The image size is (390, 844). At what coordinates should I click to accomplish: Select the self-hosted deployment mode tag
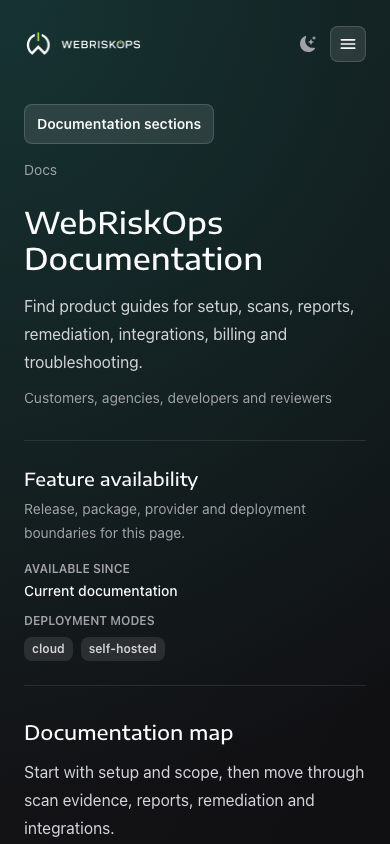123,649
